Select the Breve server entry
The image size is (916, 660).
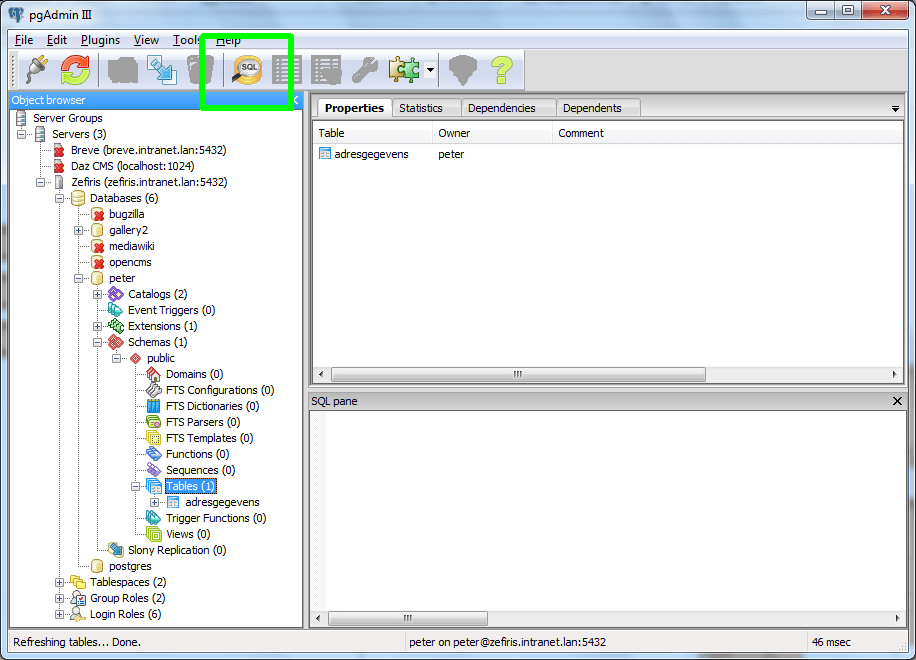point(148,150)
